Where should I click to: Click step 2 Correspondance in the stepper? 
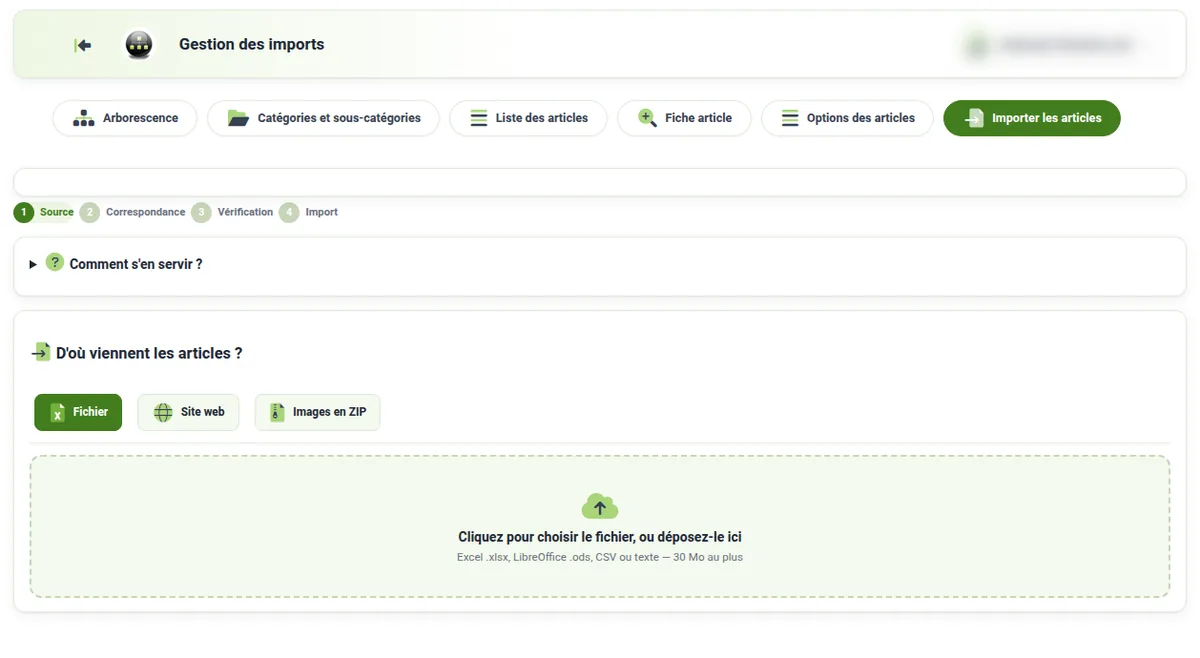[x=133, y=212]
